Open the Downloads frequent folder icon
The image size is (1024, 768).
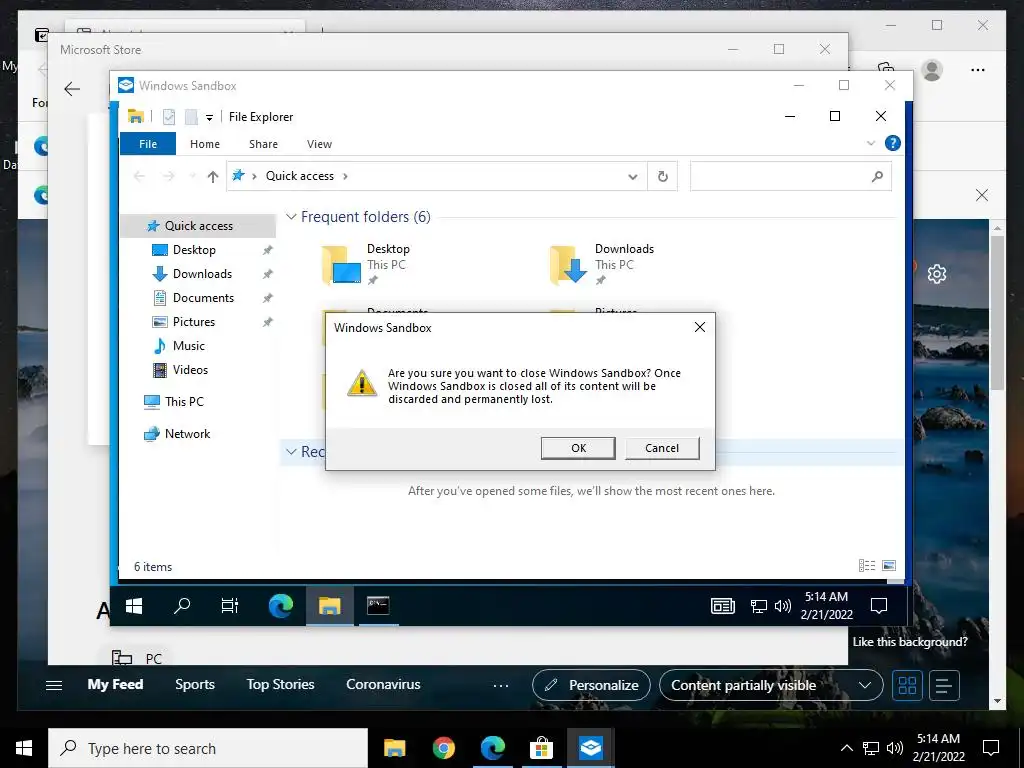click(570, 265)
